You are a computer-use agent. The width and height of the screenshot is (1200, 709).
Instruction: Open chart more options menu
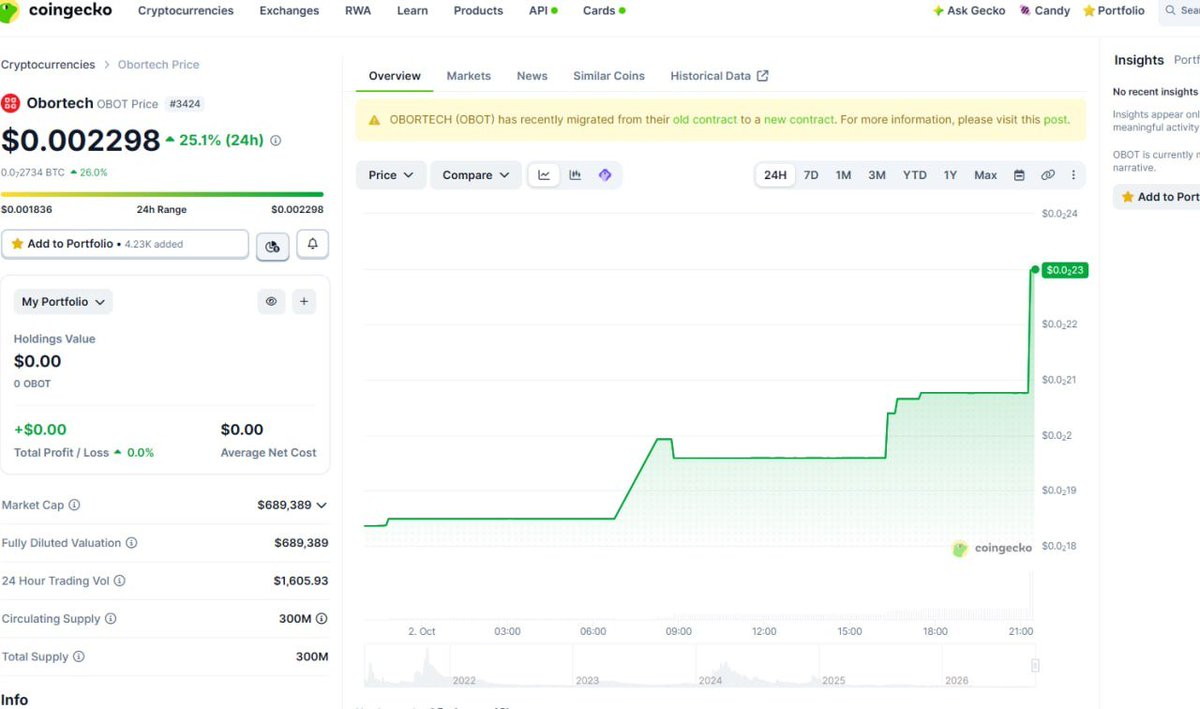[1074, 175]
